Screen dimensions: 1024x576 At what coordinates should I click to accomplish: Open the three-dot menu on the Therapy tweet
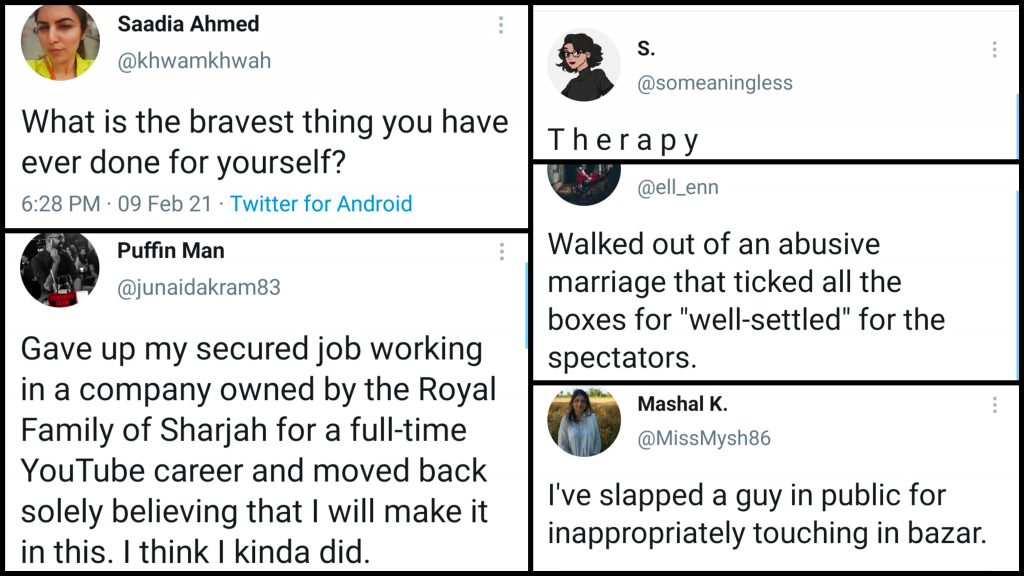[x=994, y=50]
